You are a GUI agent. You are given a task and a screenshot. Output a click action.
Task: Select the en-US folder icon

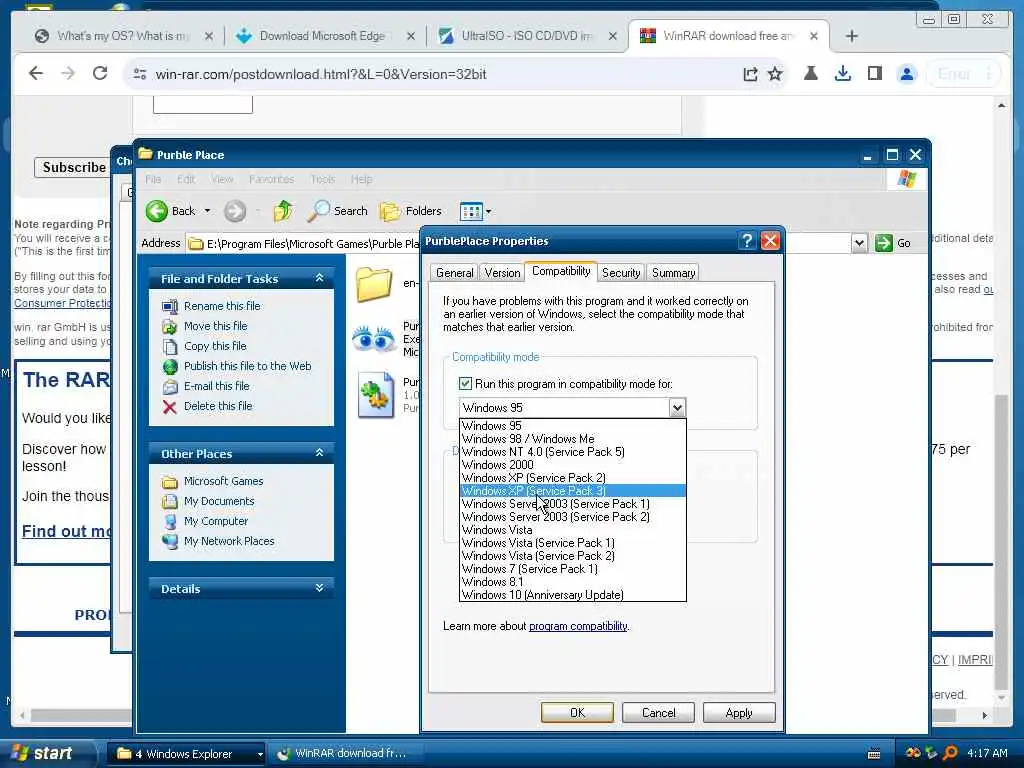tap(374, 284)
